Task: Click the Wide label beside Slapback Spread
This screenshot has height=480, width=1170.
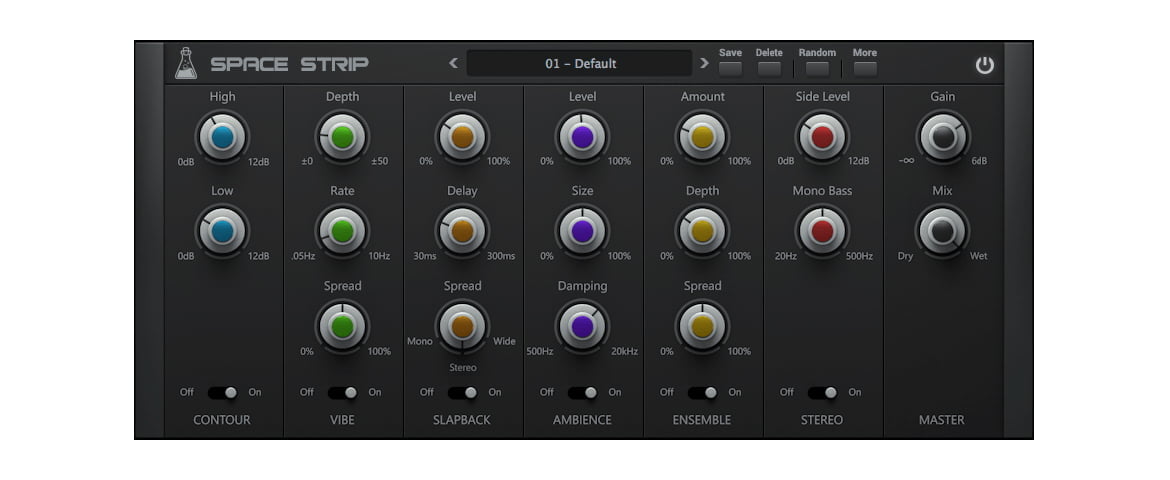Action: [x=504, y=341]
